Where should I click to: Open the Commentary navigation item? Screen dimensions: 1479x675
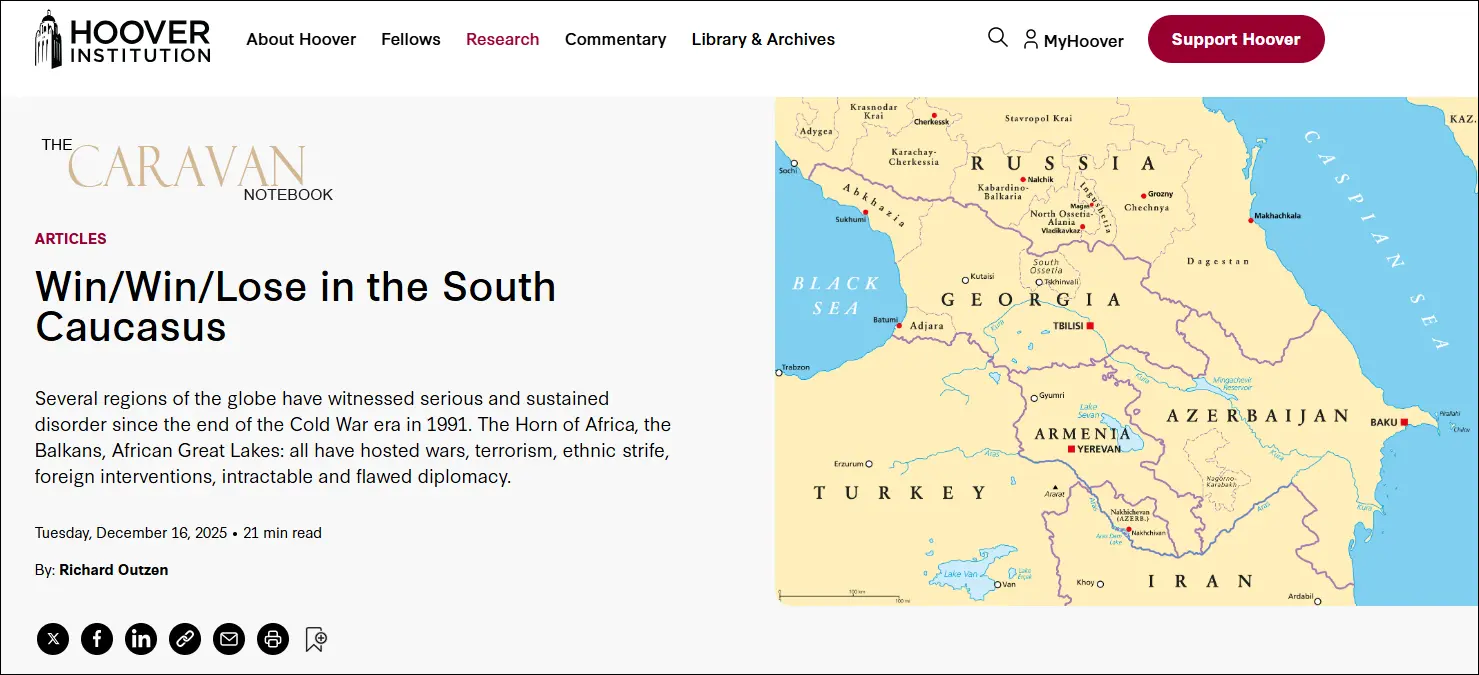coord(615,40)
